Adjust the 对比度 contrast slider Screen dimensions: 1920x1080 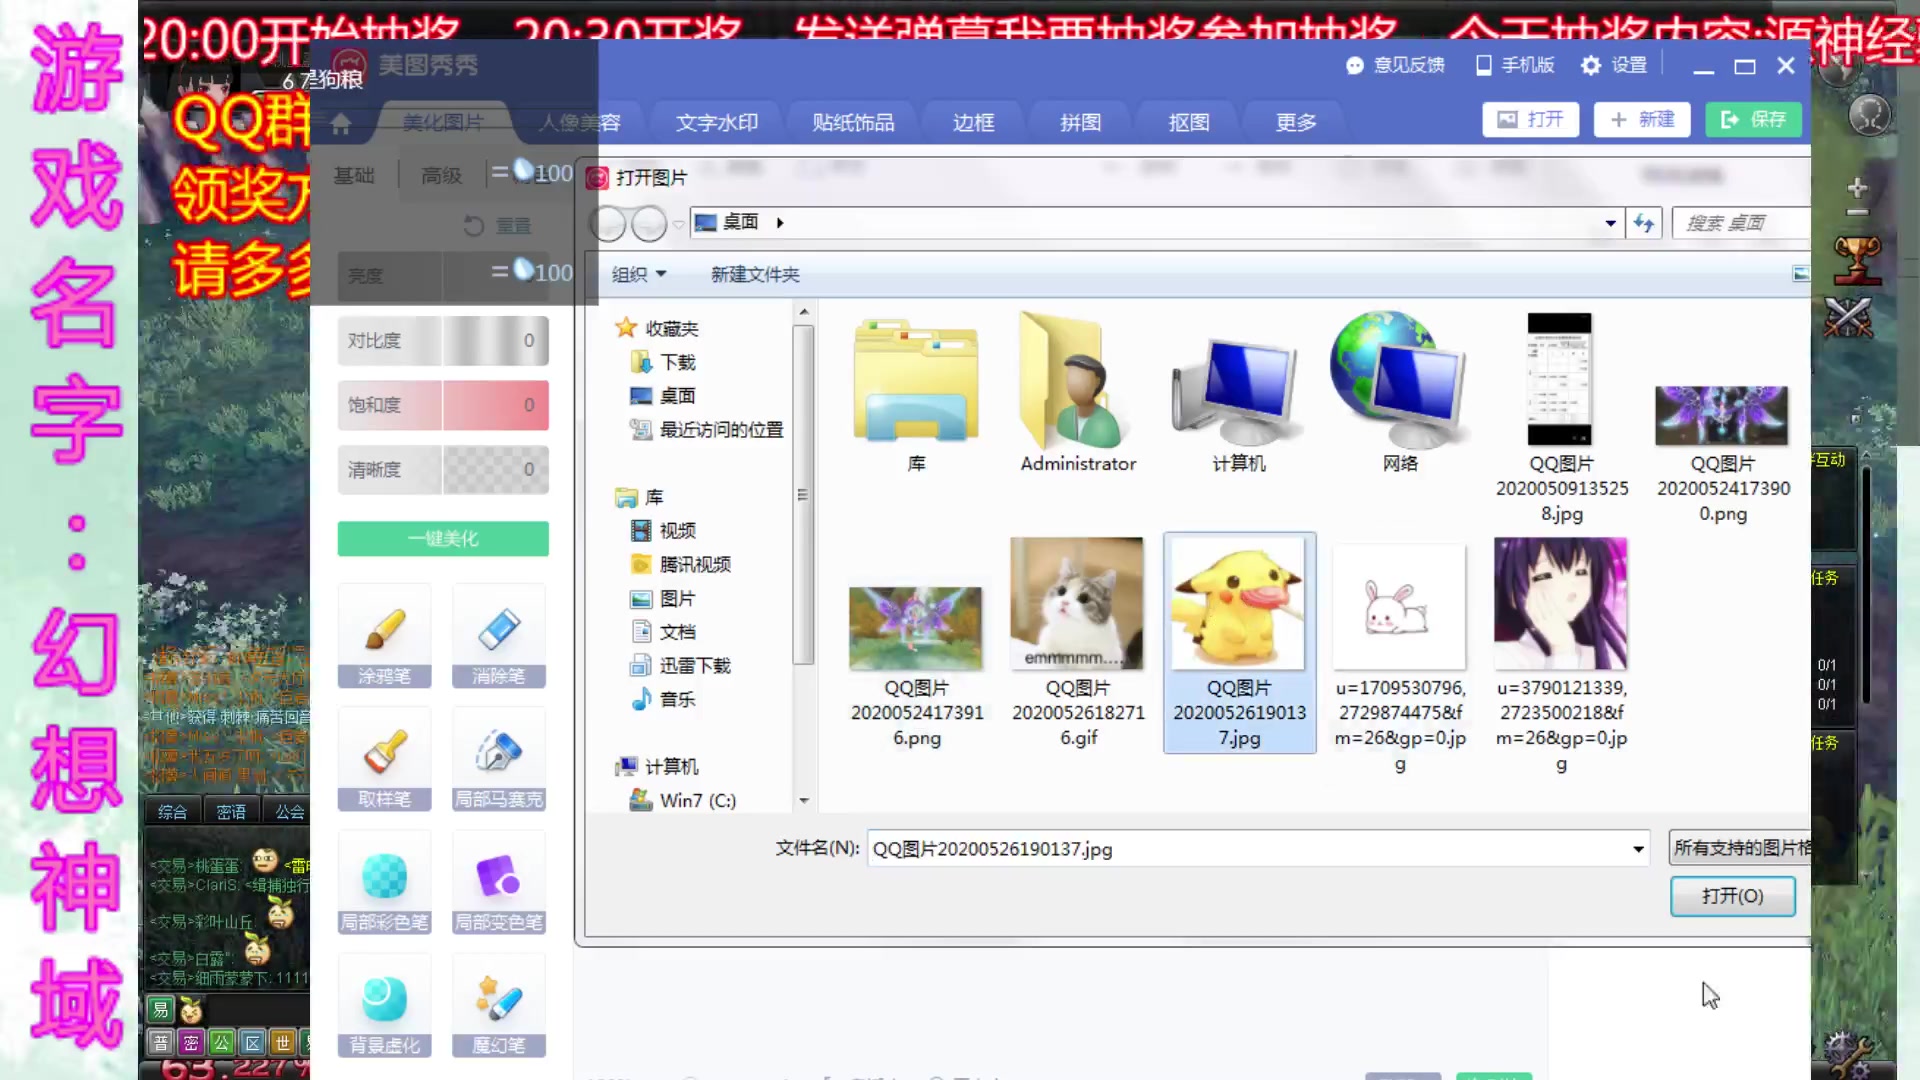443,341
